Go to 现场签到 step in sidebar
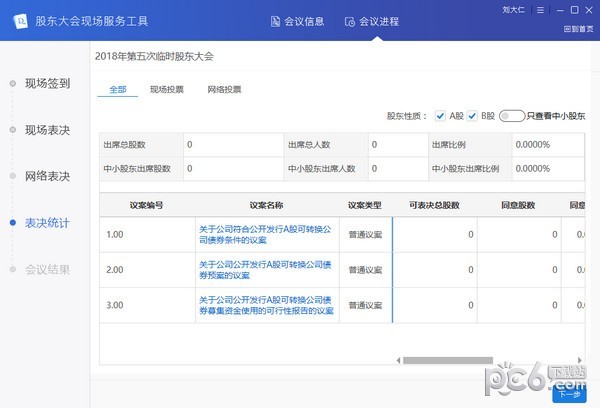Viewport: 600px width, 408px height. (47, 83)
